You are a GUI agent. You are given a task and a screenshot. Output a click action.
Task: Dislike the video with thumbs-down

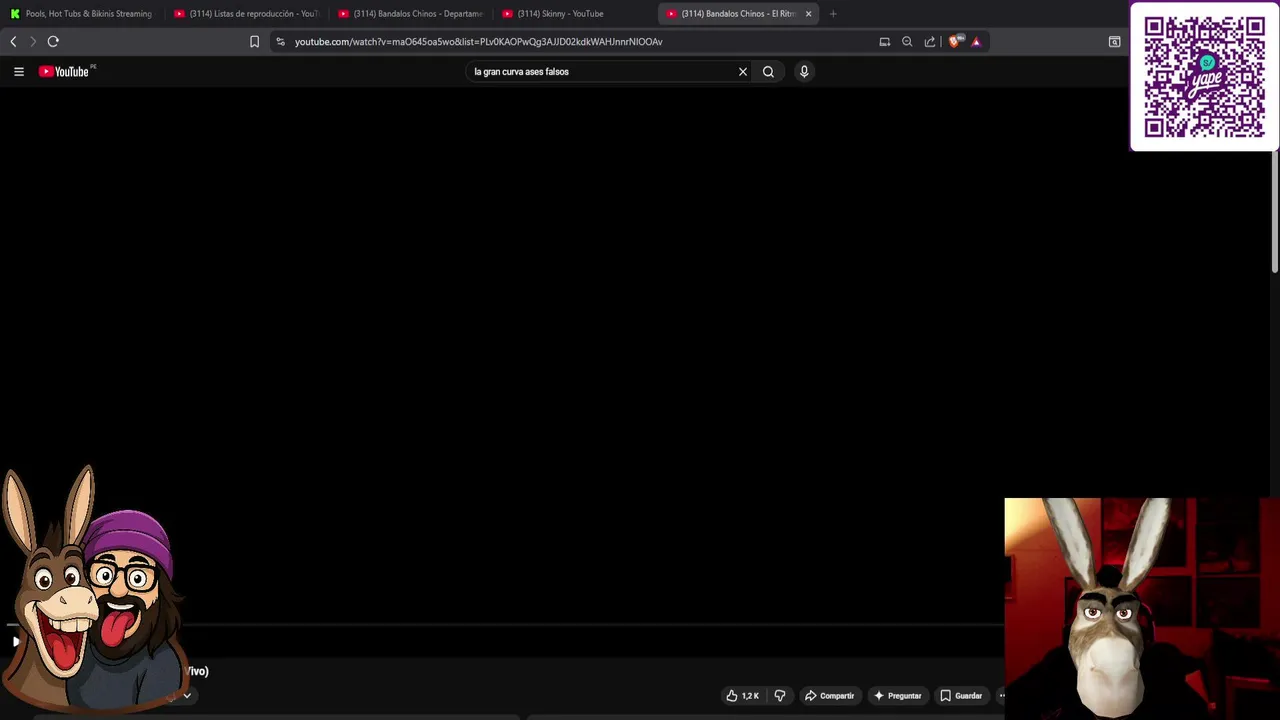pyautogui.click(x=780, y=695)
